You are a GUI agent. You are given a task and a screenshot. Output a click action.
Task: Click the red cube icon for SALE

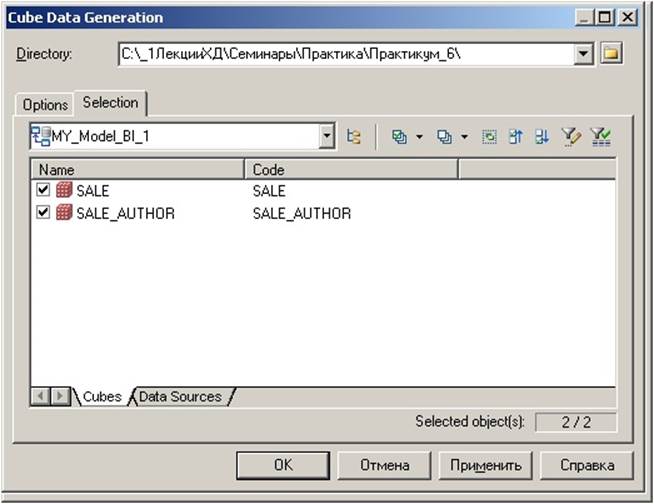(64, 190)
